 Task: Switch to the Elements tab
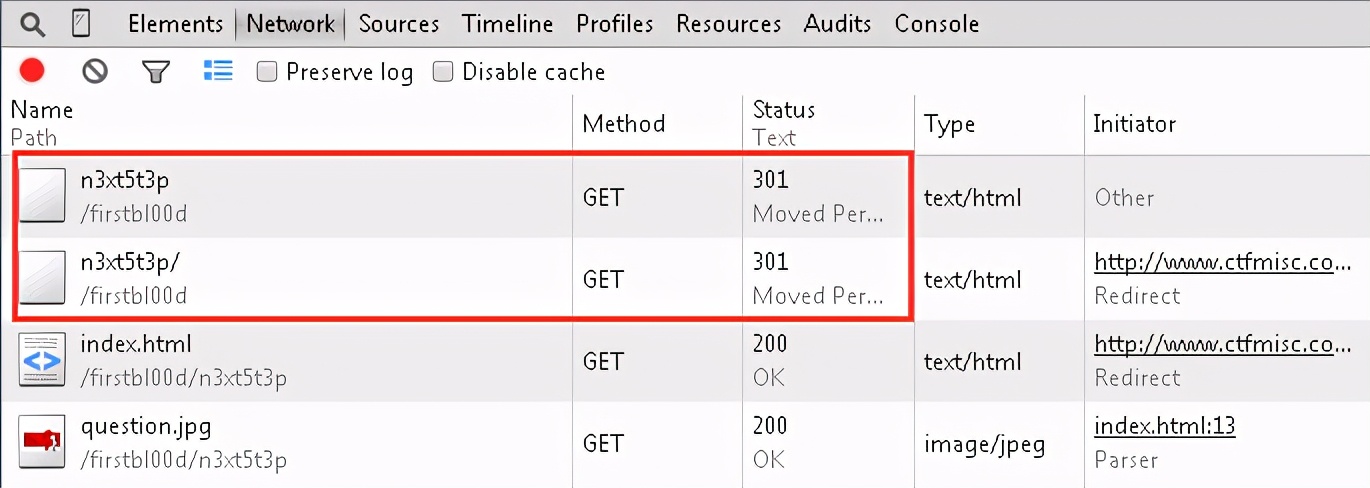[x=175, y=23]
